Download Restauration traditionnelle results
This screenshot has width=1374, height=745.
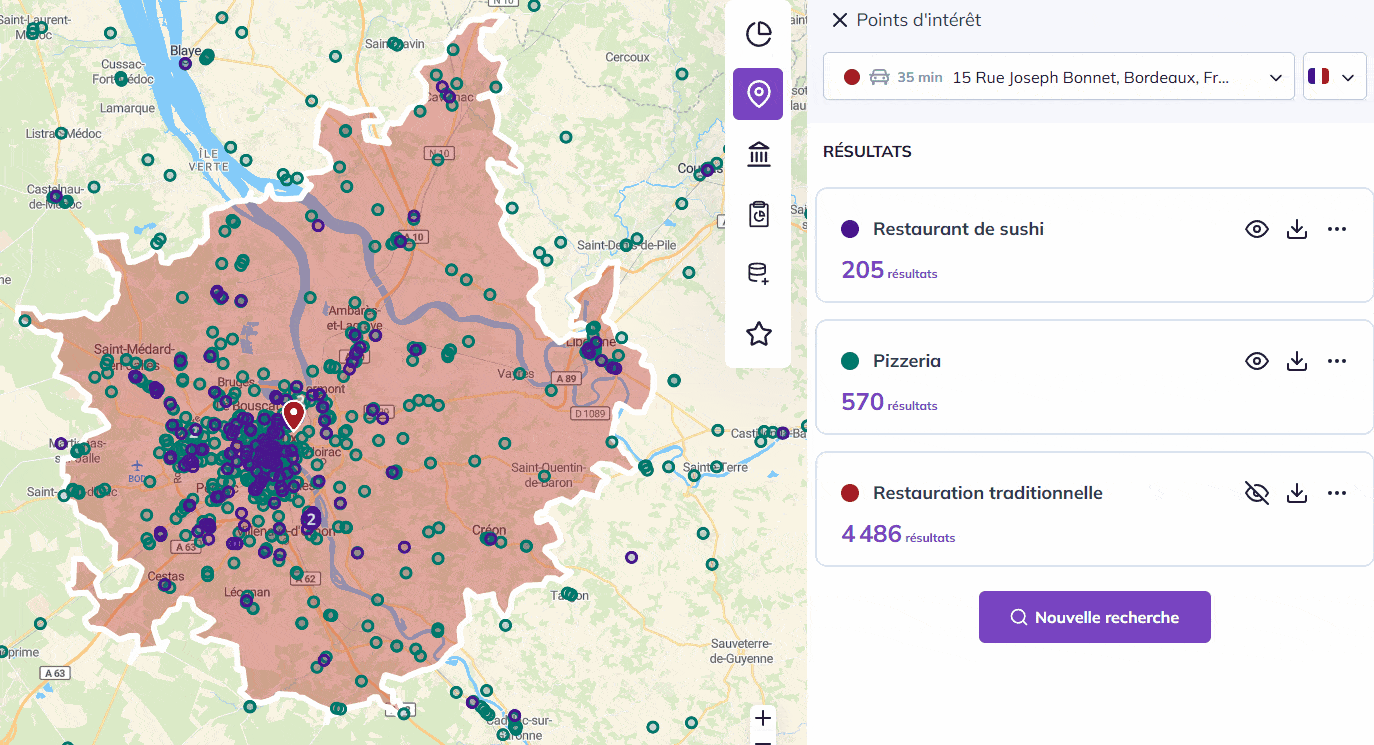(x=1297, y=493)
